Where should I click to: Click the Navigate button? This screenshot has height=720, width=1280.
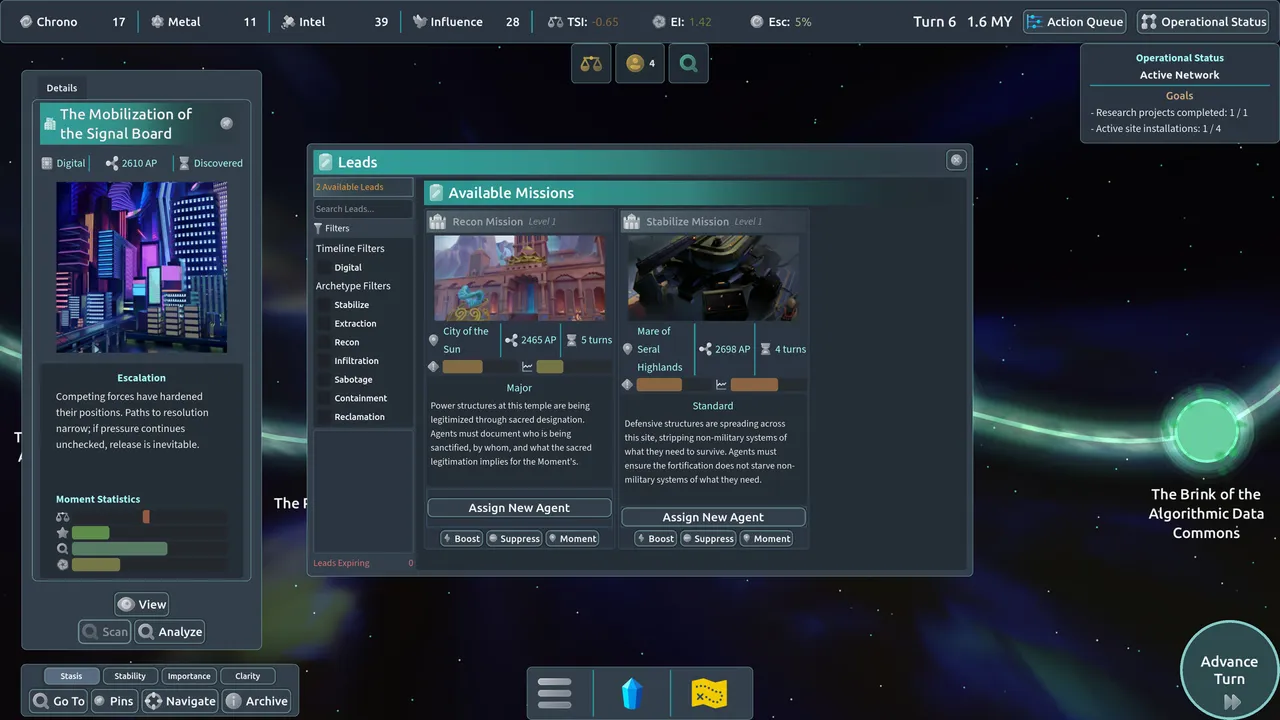[180, 701]
